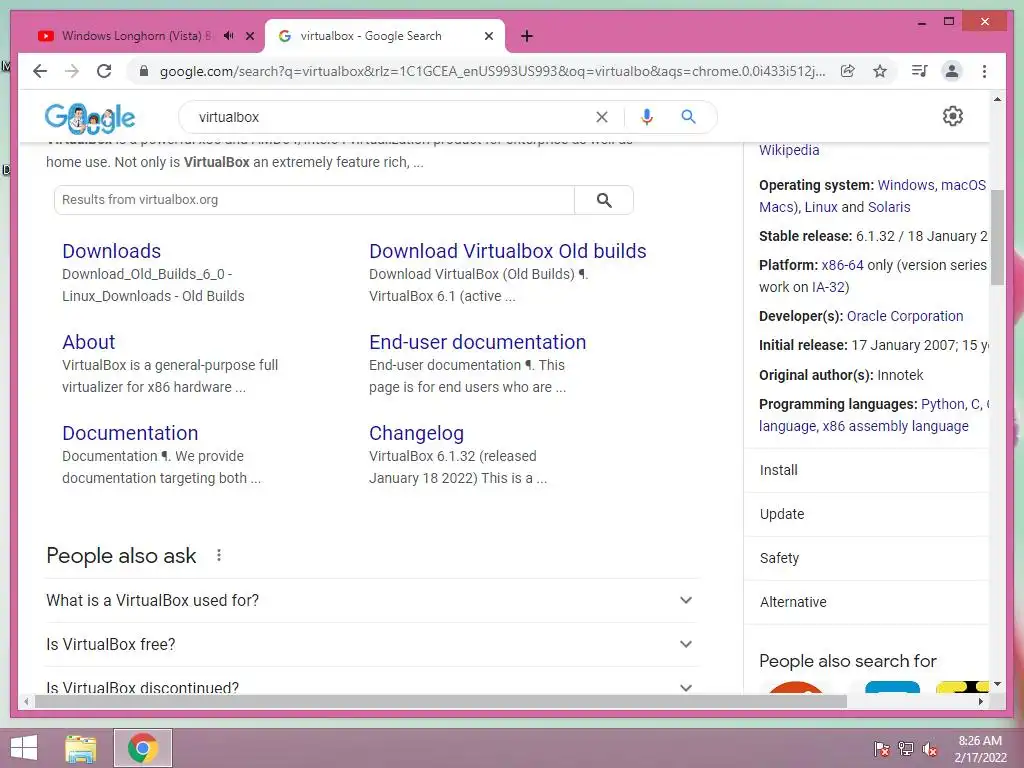Close the Windows Longhorn YouTube tab

(x=249, y=36)
